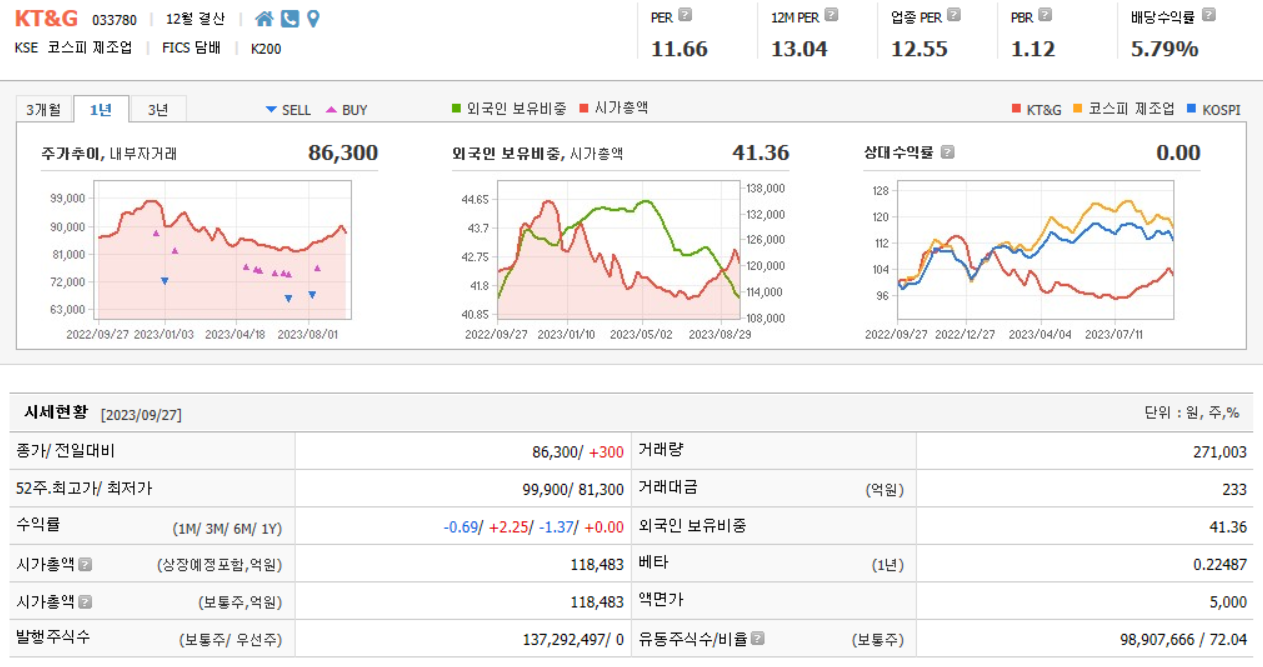Click the 12M PER value 13.04
Viewport: 1263px width, 667px height.
click(799, 49)
